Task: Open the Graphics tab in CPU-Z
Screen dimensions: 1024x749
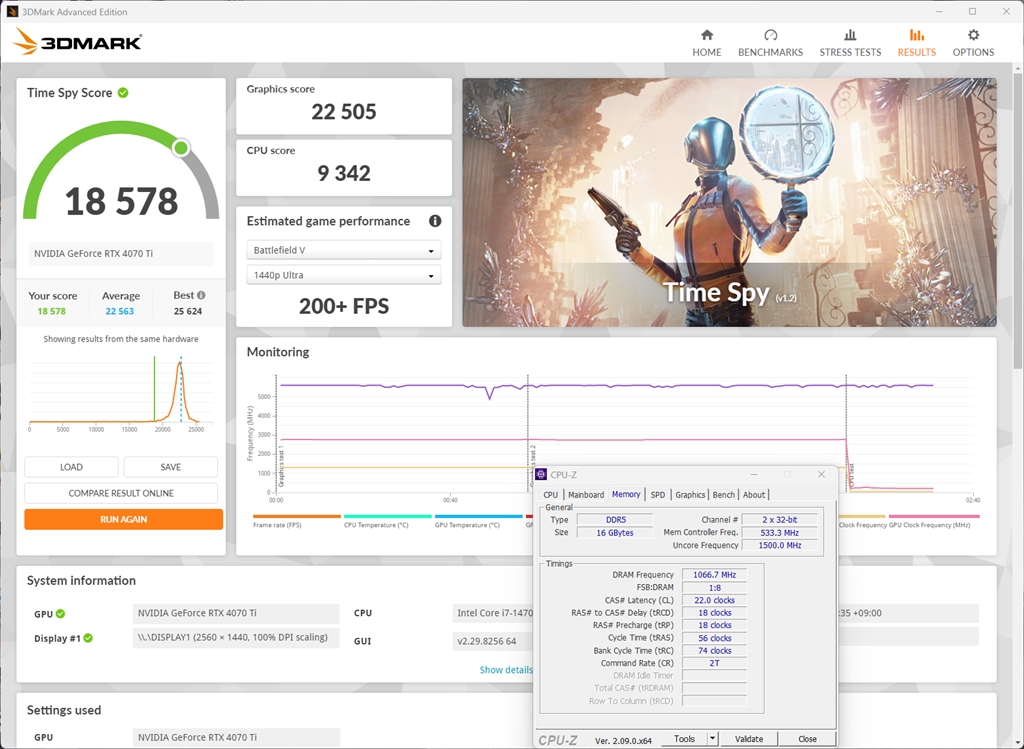Action: (x=690, y=495)
